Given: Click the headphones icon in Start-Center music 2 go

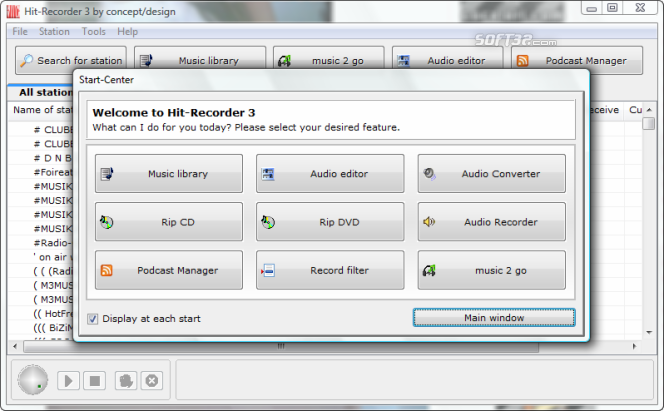Looking at the screenshot, I should click(429, 270).
